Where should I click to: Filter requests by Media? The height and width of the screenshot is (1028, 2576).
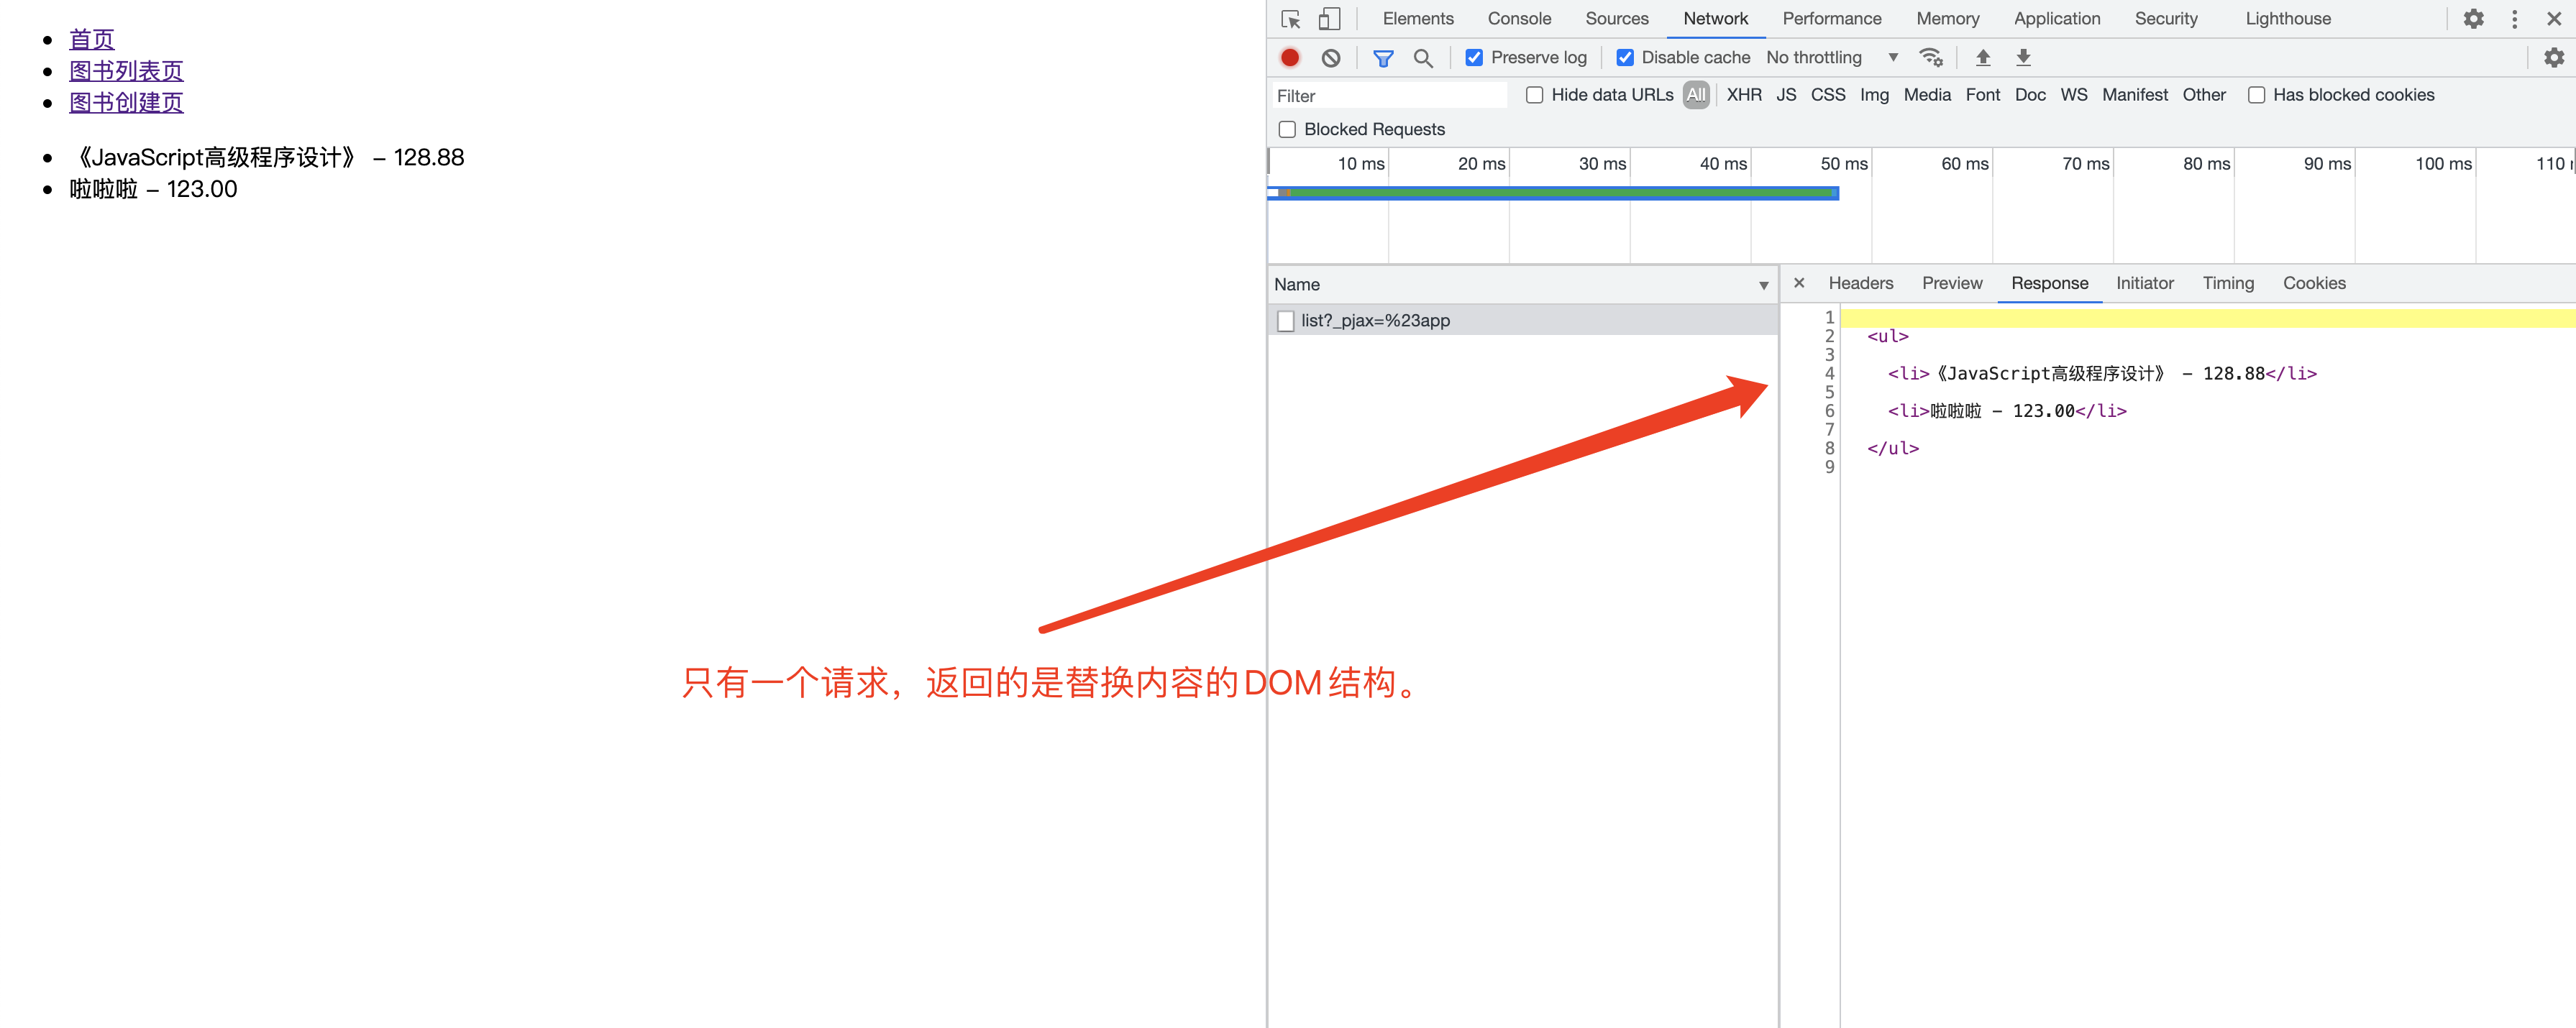coord(1927,95)
